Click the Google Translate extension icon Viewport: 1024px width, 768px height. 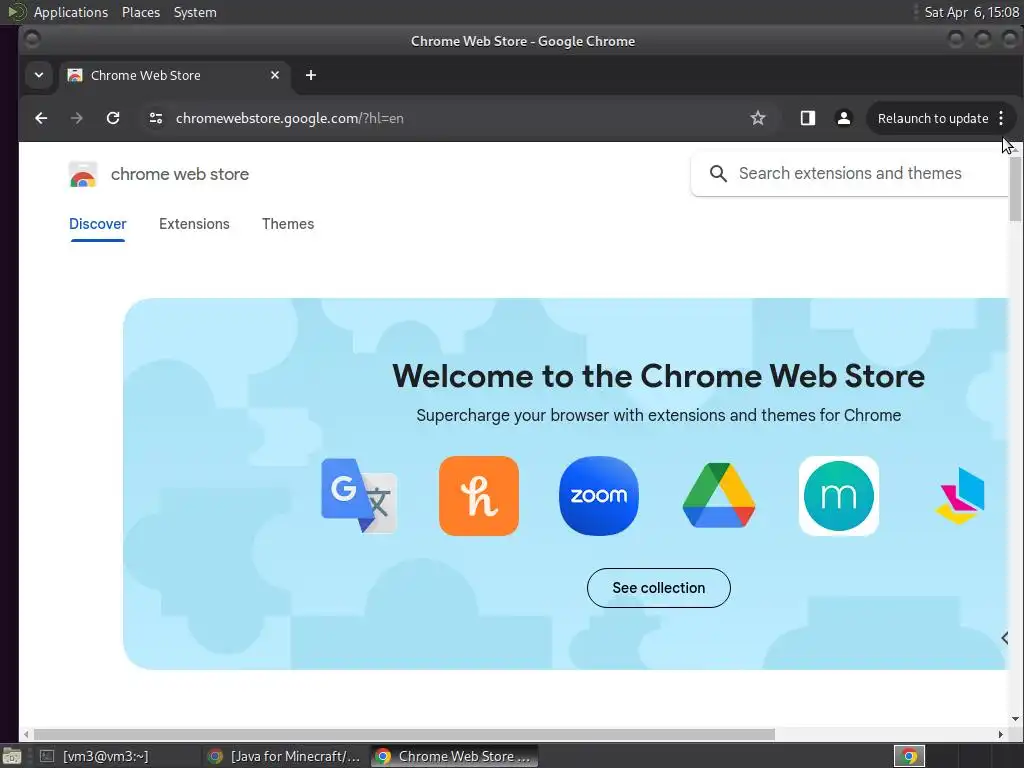coord(359,496)
